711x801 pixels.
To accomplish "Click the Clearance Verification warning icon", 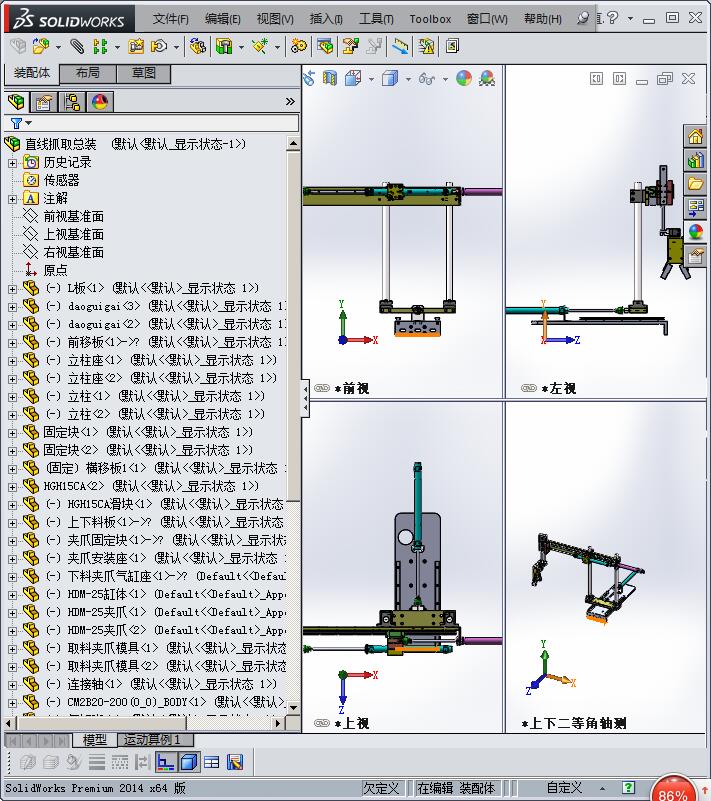I will (x=426, y=46).
